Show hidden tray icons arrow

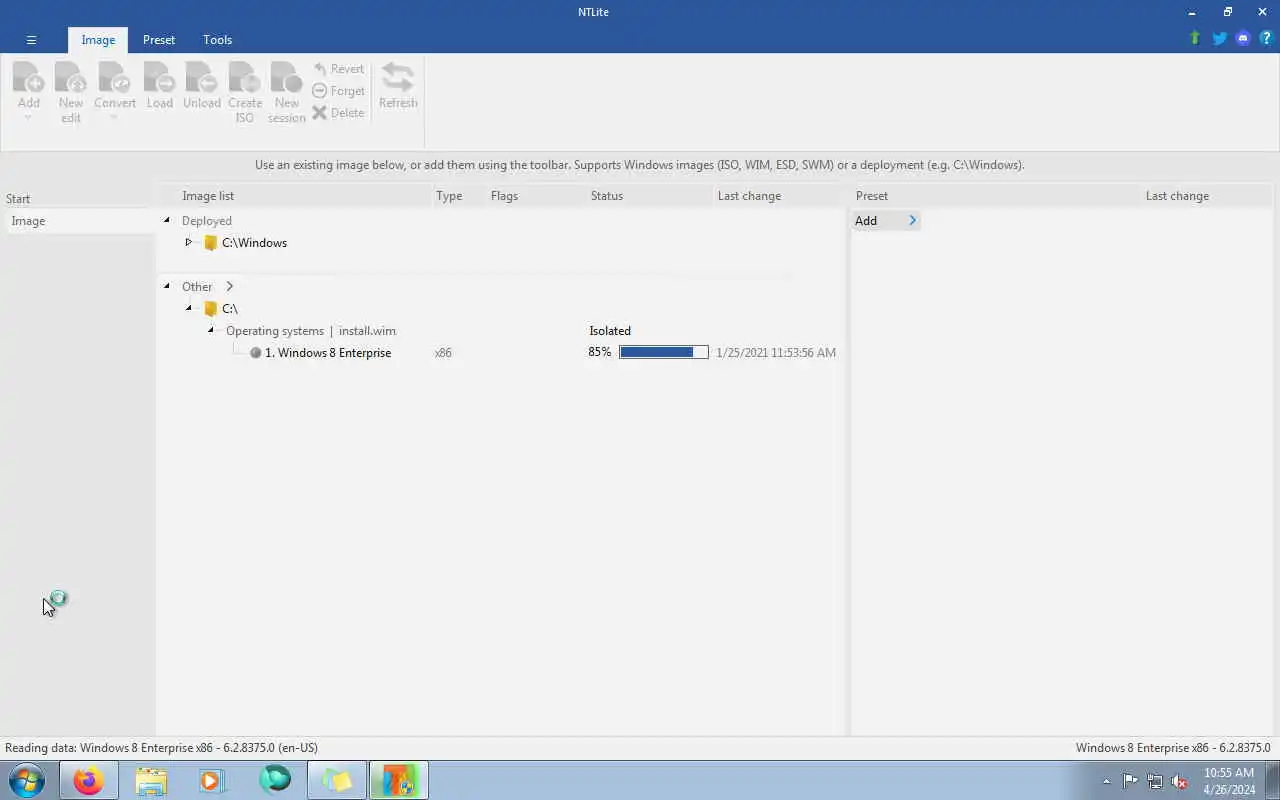1106,781
